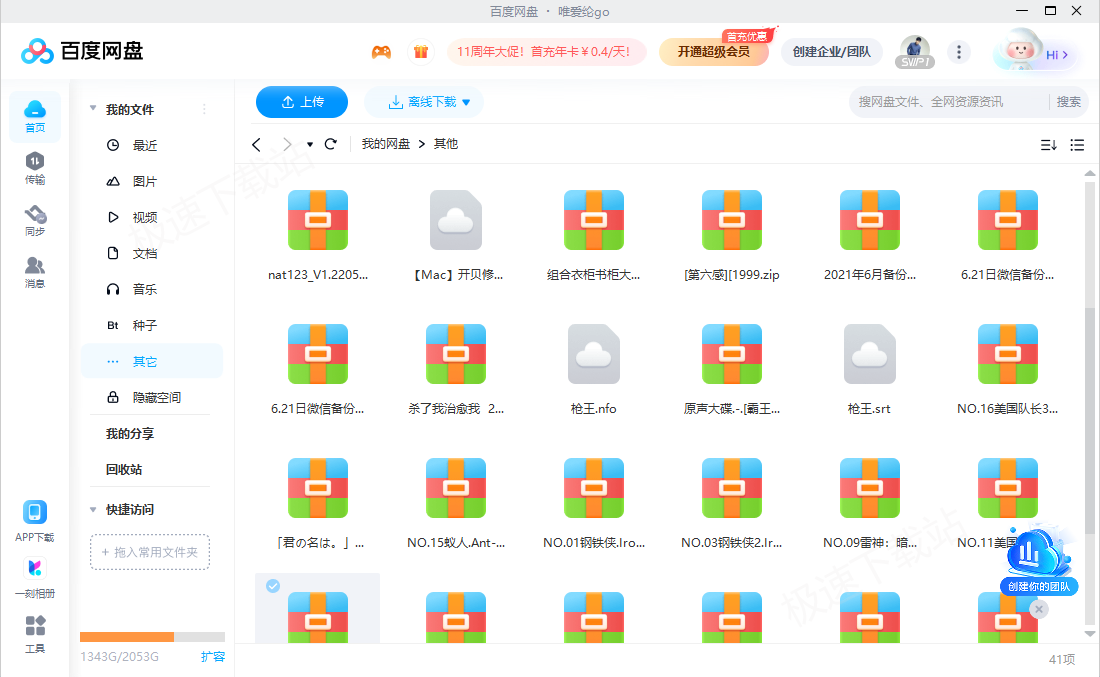Click the 搜索 search button
Screen dimensions: 1100x677
click(1068, 102)
